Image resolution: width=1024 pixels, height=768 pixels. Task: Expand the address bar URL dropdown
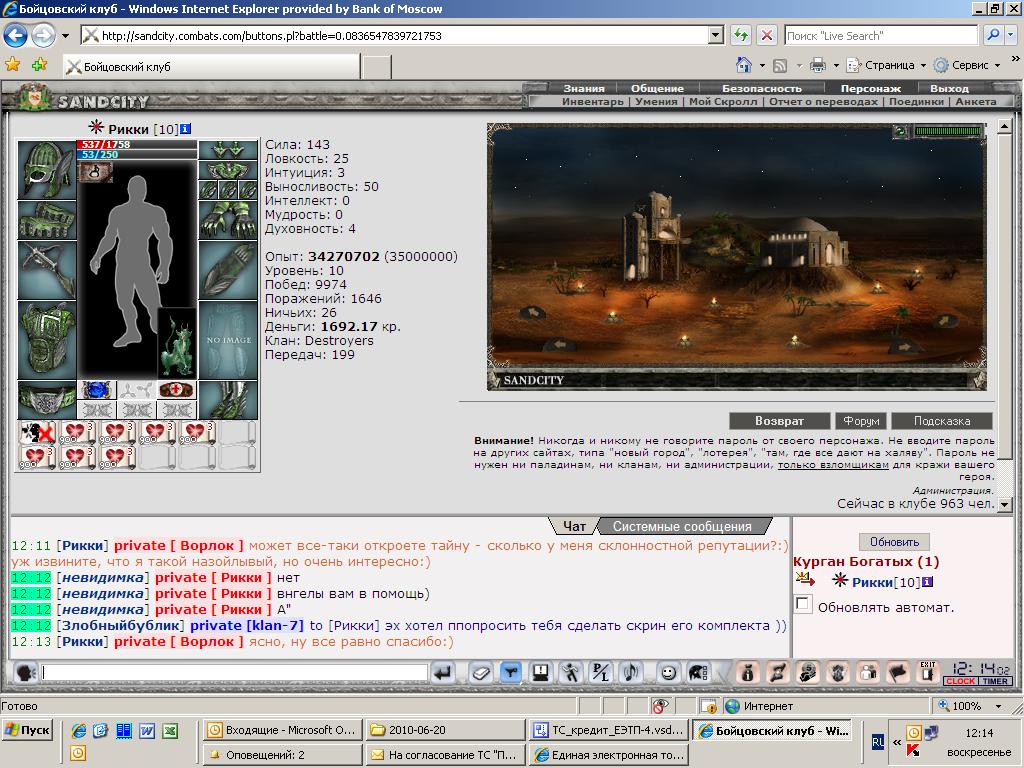click(716, 35)
